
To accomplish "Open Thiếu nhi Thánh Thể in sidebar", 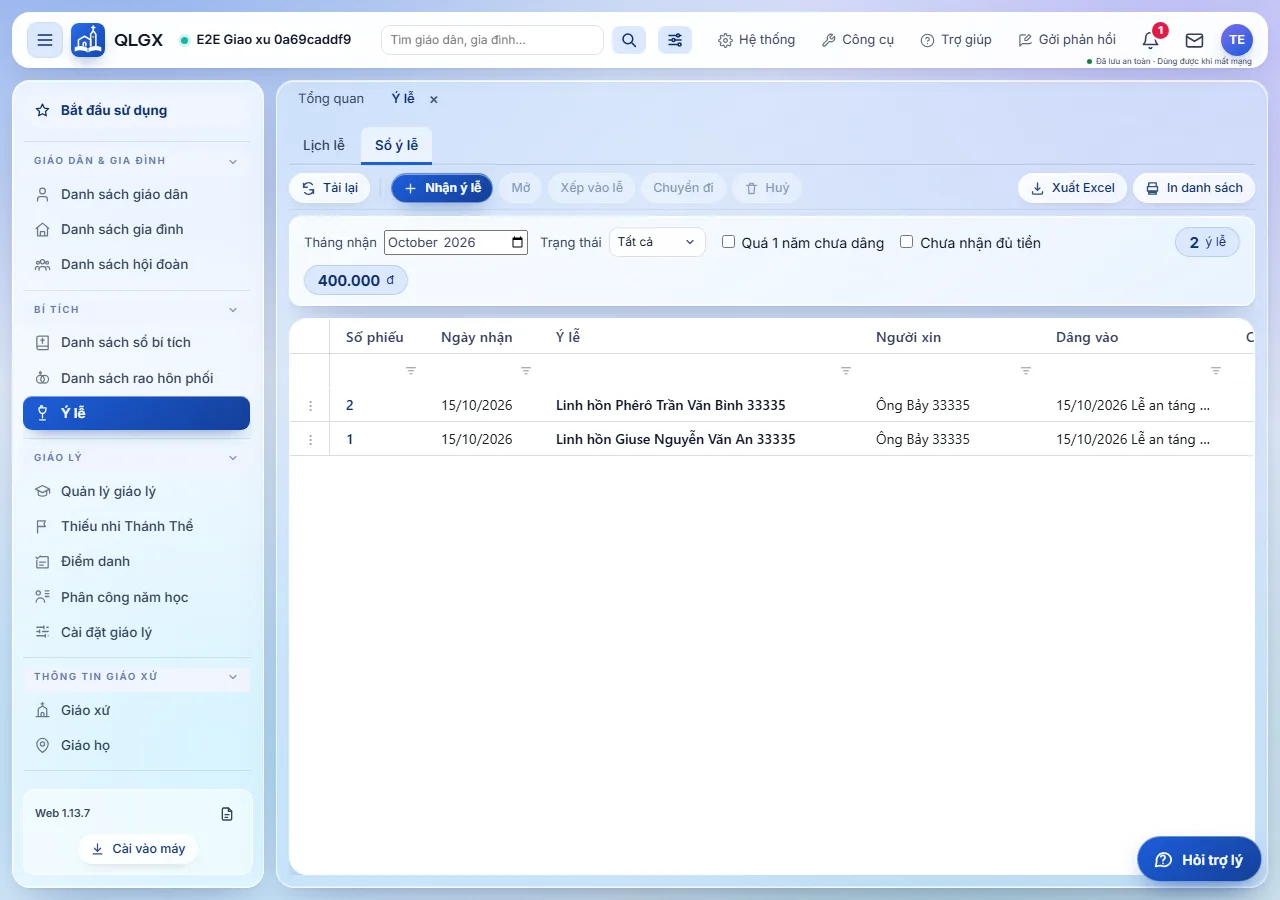I will pos(136,526).
